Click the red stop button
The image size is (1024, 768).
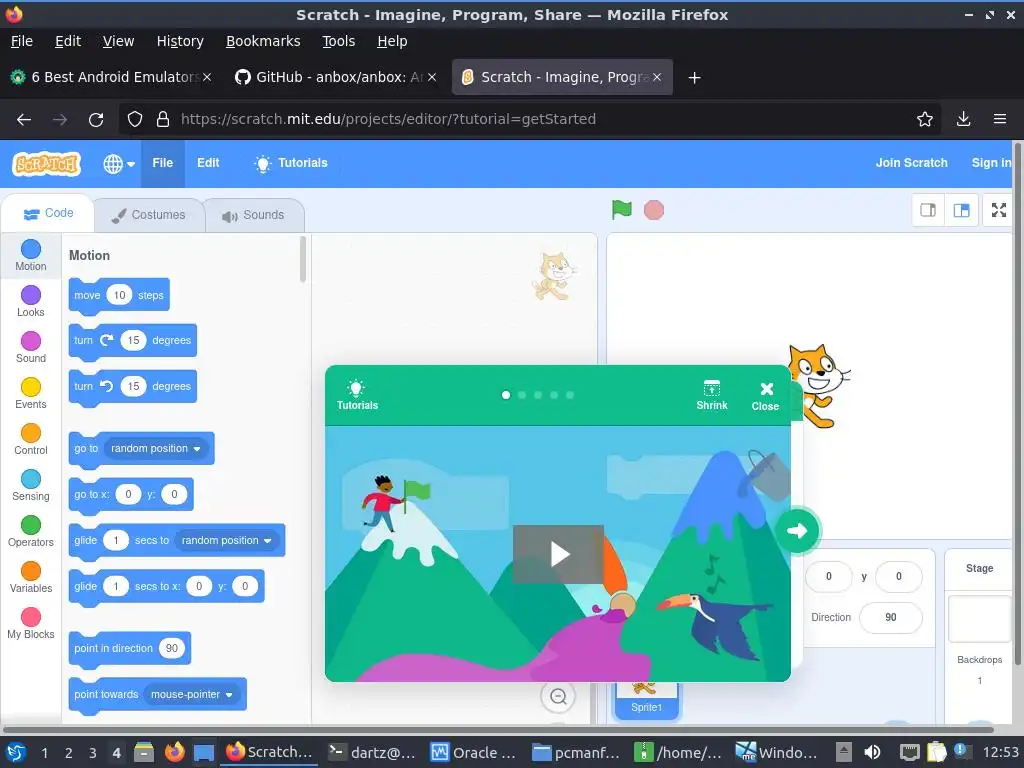[x=654, y=210]
